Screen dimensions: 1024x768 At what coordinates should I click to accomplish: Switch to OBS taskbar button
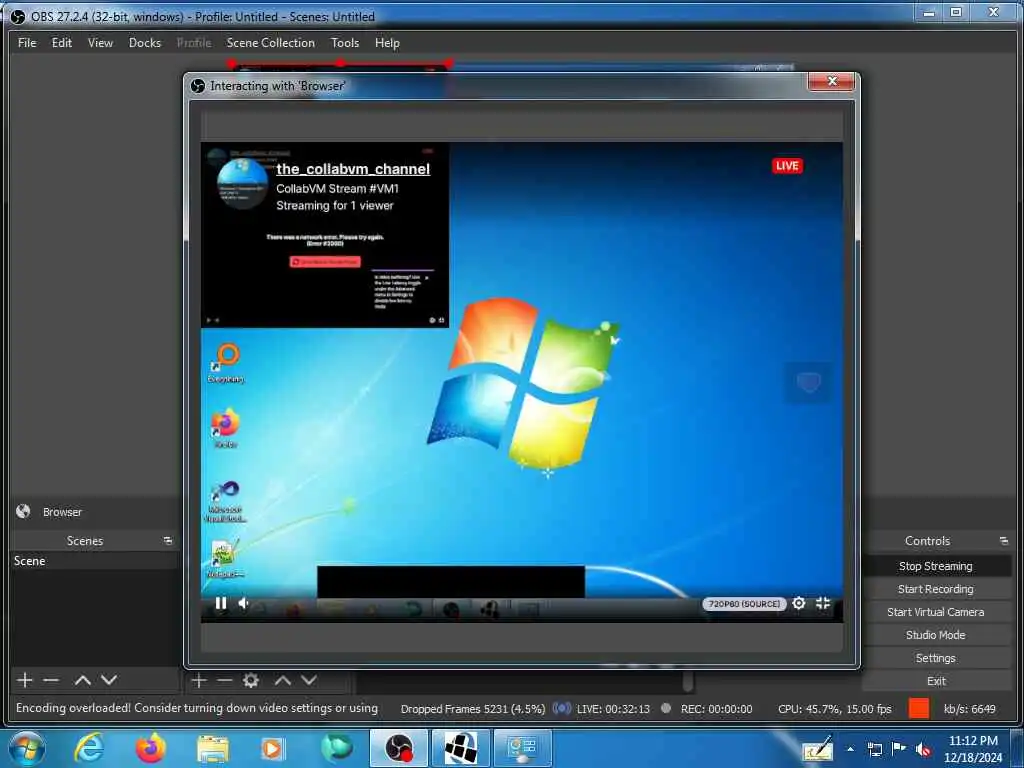pyautogui.click(x=398, y=748)
